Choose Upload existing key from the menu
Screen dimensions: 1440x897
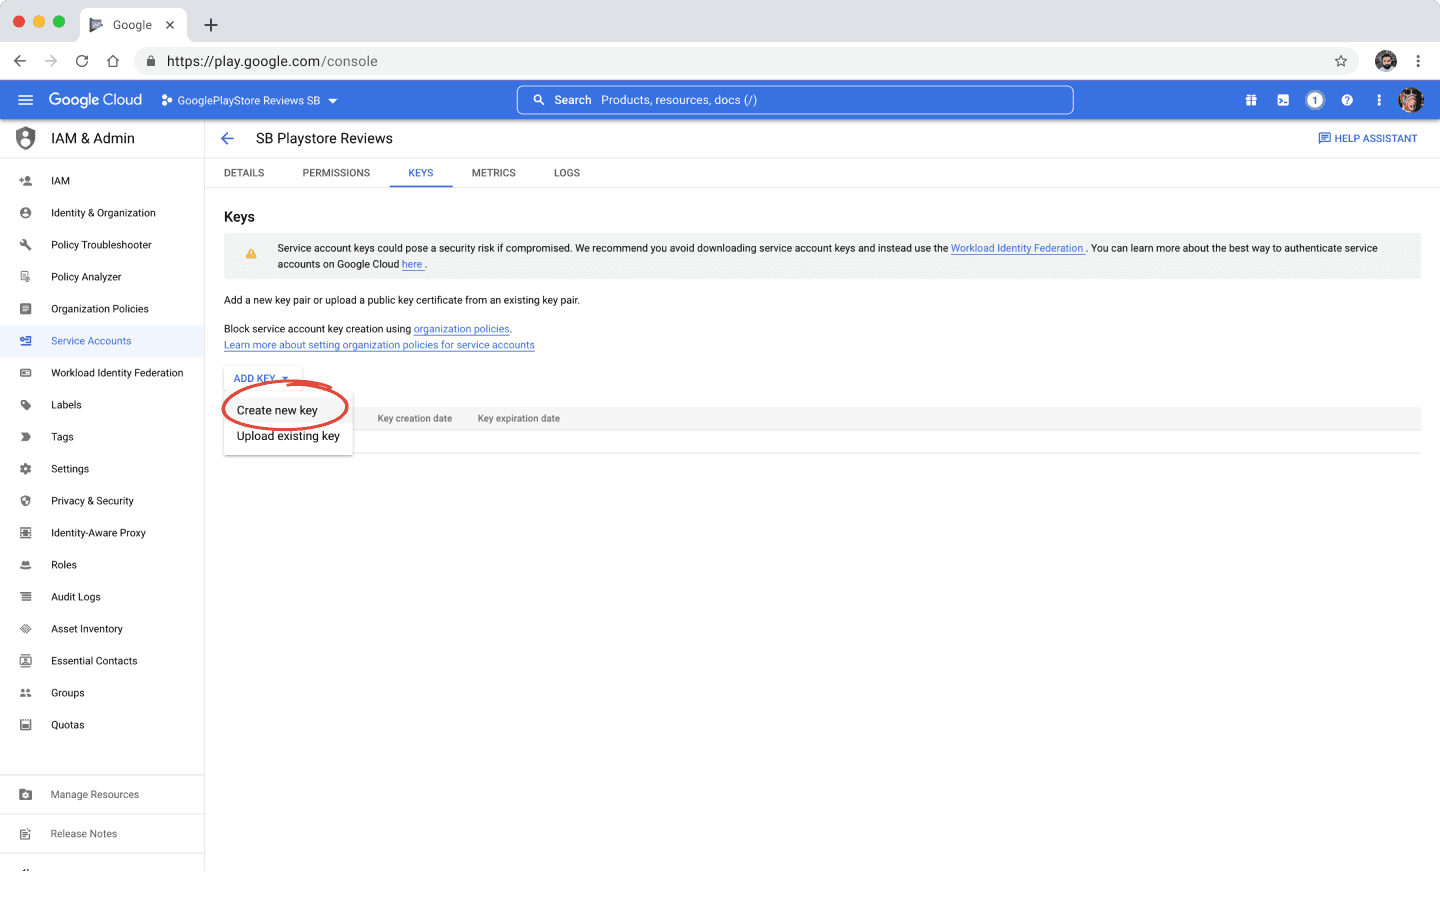pos(288,436)
